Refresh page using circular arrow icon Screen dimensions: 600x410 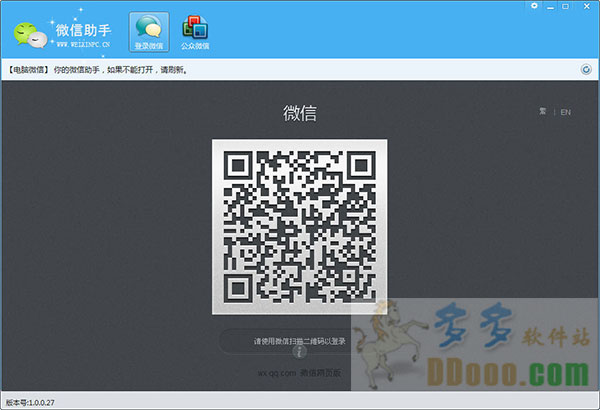(x=586, y=69)
